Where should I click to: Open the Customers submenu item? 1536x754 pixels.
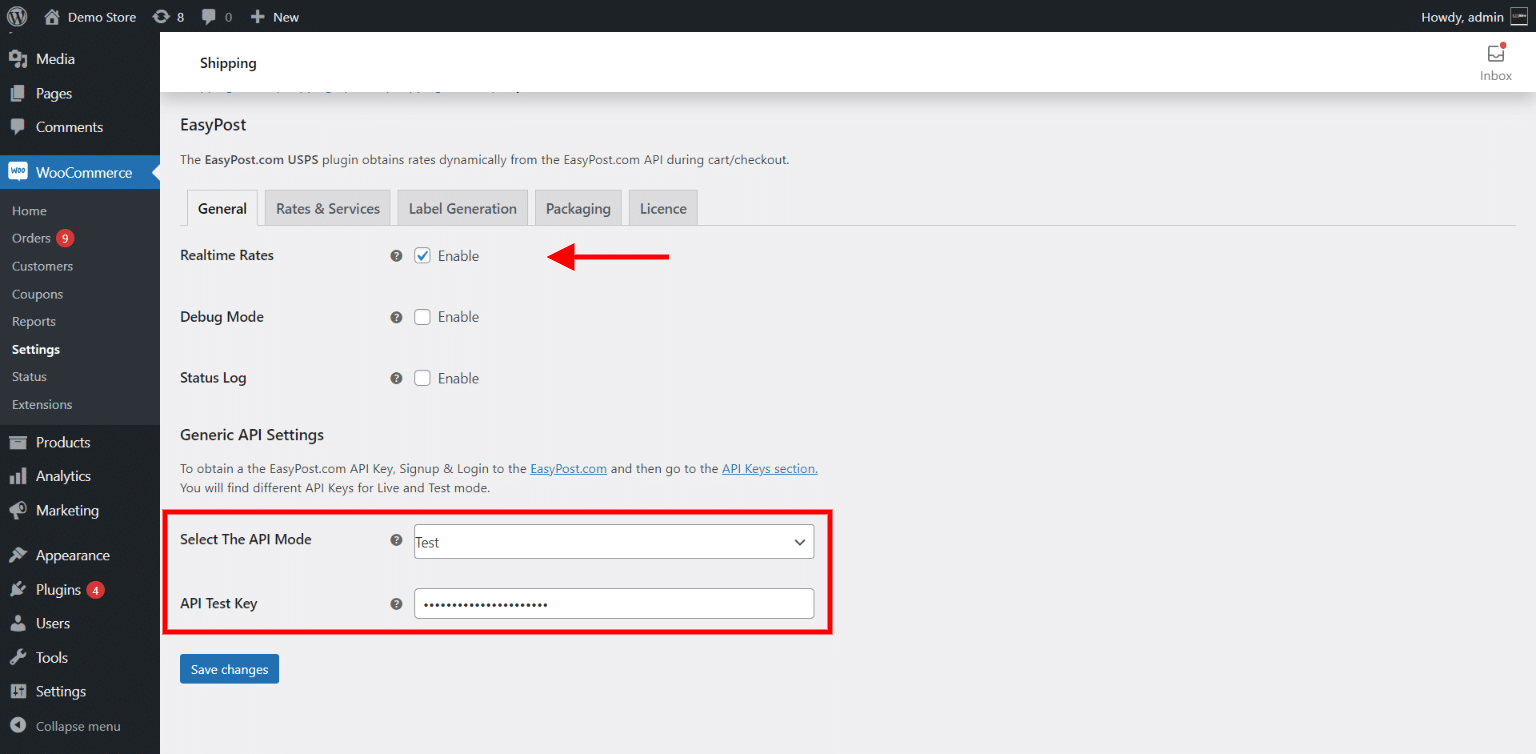(42, 266)
